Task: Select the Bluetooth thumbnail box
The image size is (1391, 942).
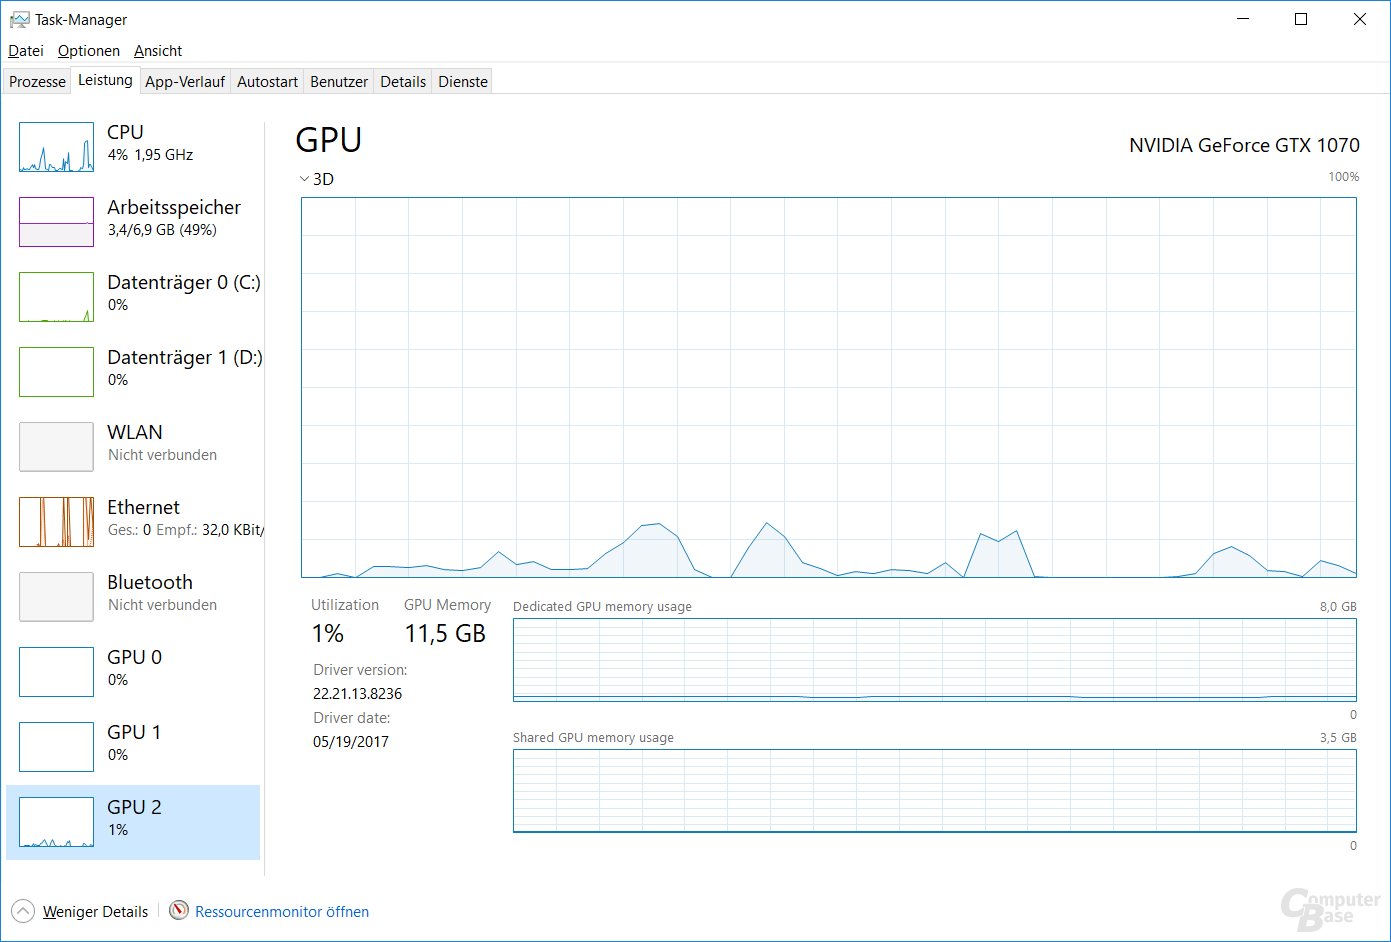Action: pos(57,597)
